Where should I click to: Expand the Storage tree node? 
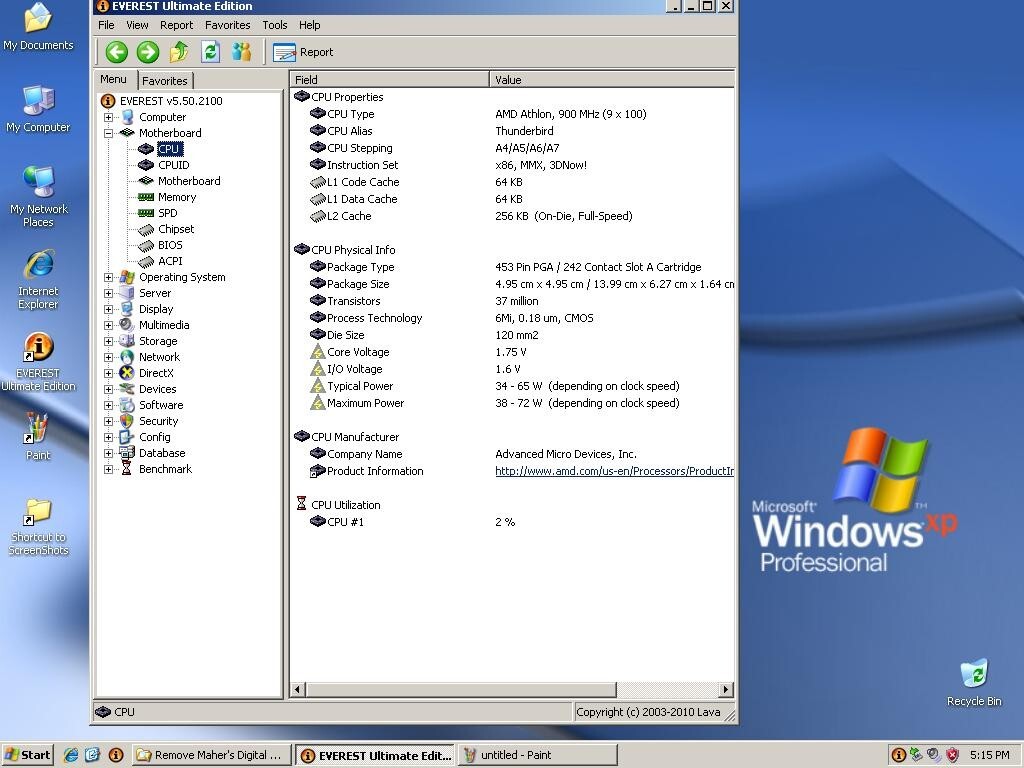coord(108,342)
